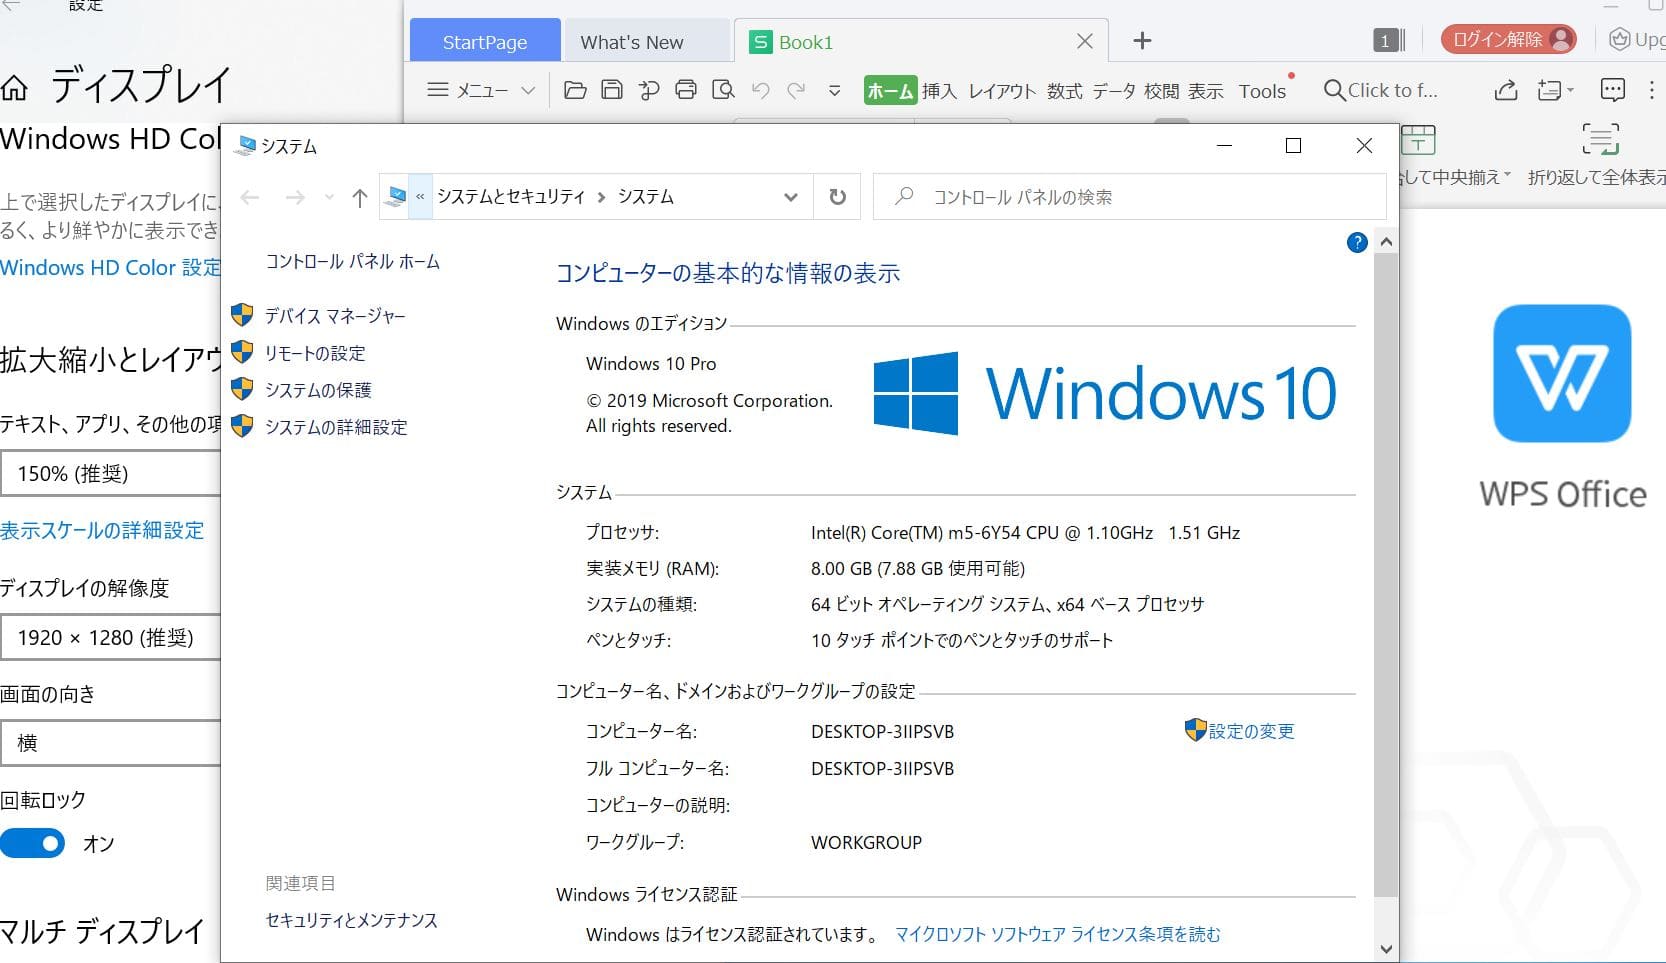
Task: Click WPS export to PDF icon
Action: pyautogui.click(x=649, y=90)
